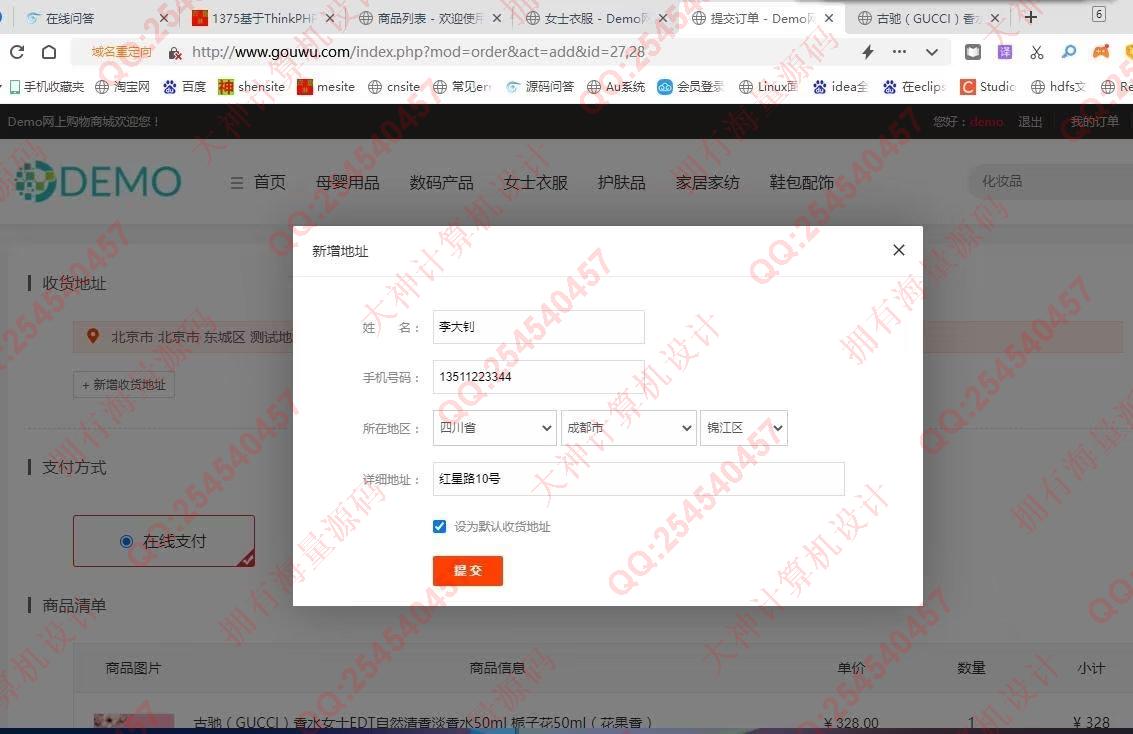Click the 域名重定向 label in address bar
The width and height of the screenshot is (1133, 734).
tap(121, 52)
